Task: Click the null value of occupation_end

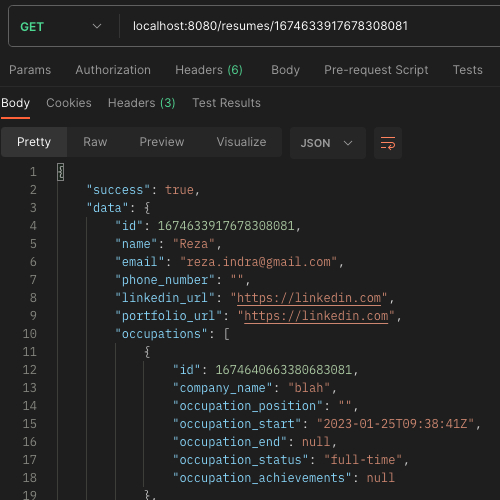Action: pos(316,442)
